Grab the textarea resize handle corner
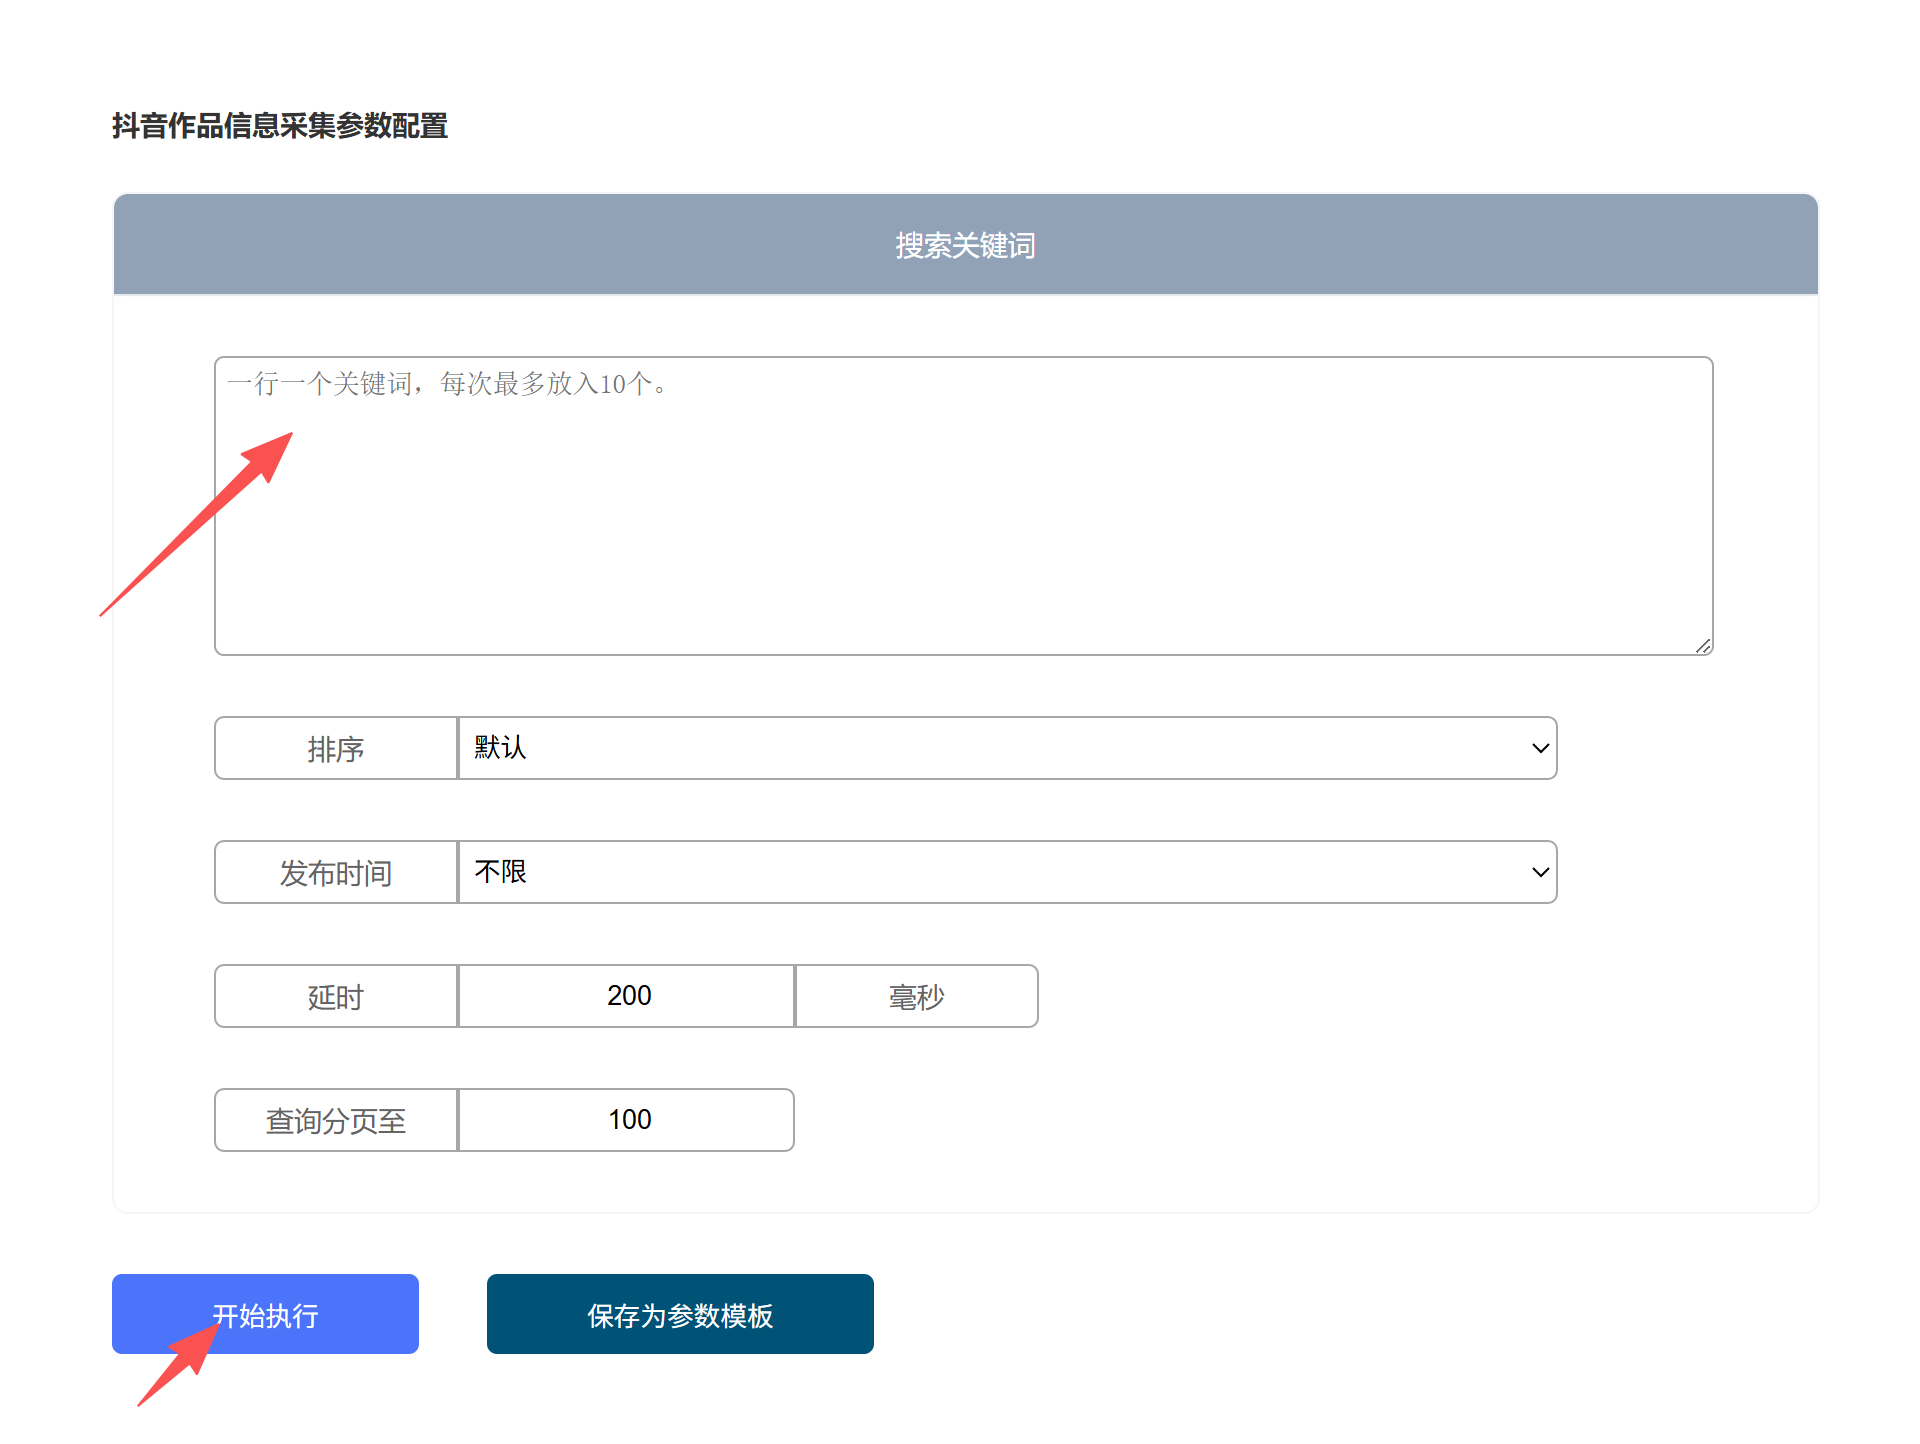The width and height of the screenshot is (1920, 1444). [x=1703, y=646]
